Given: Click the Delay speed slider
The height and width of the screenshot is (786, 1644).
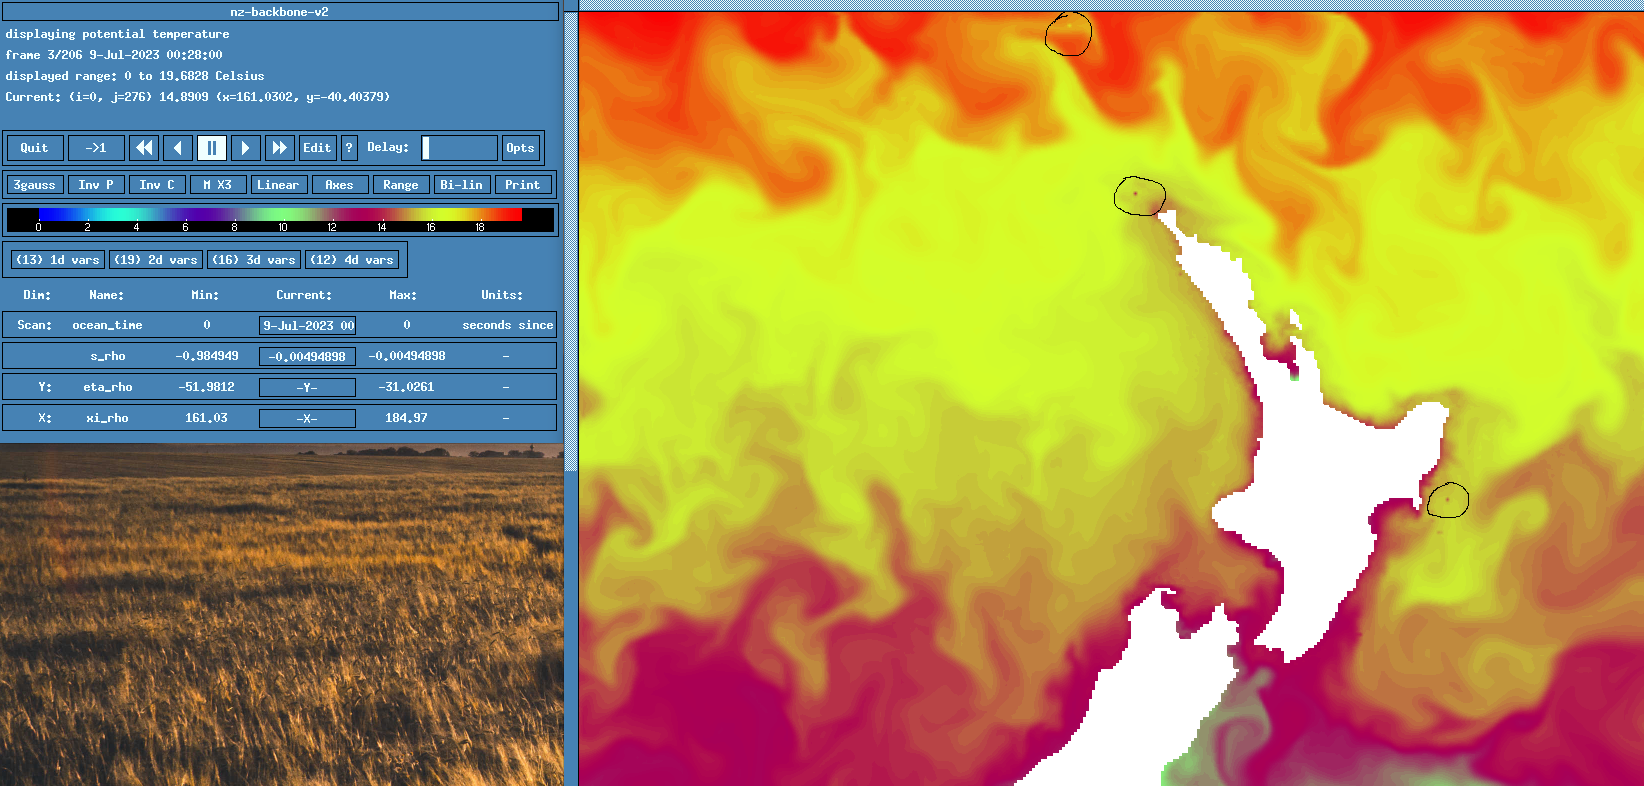Looking at the screenshot, I should pyautogui.click(x=459, y=148).
